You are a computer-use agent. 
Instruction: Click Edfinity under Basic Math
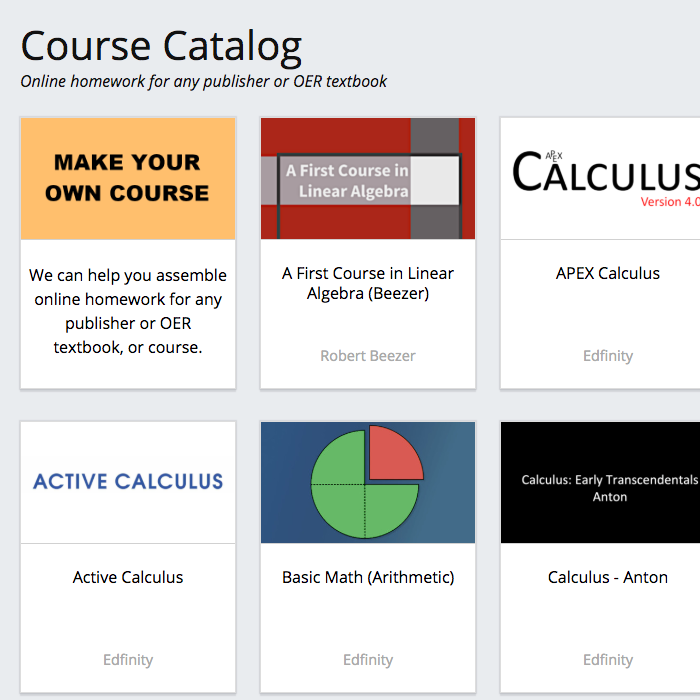(368, 660)
